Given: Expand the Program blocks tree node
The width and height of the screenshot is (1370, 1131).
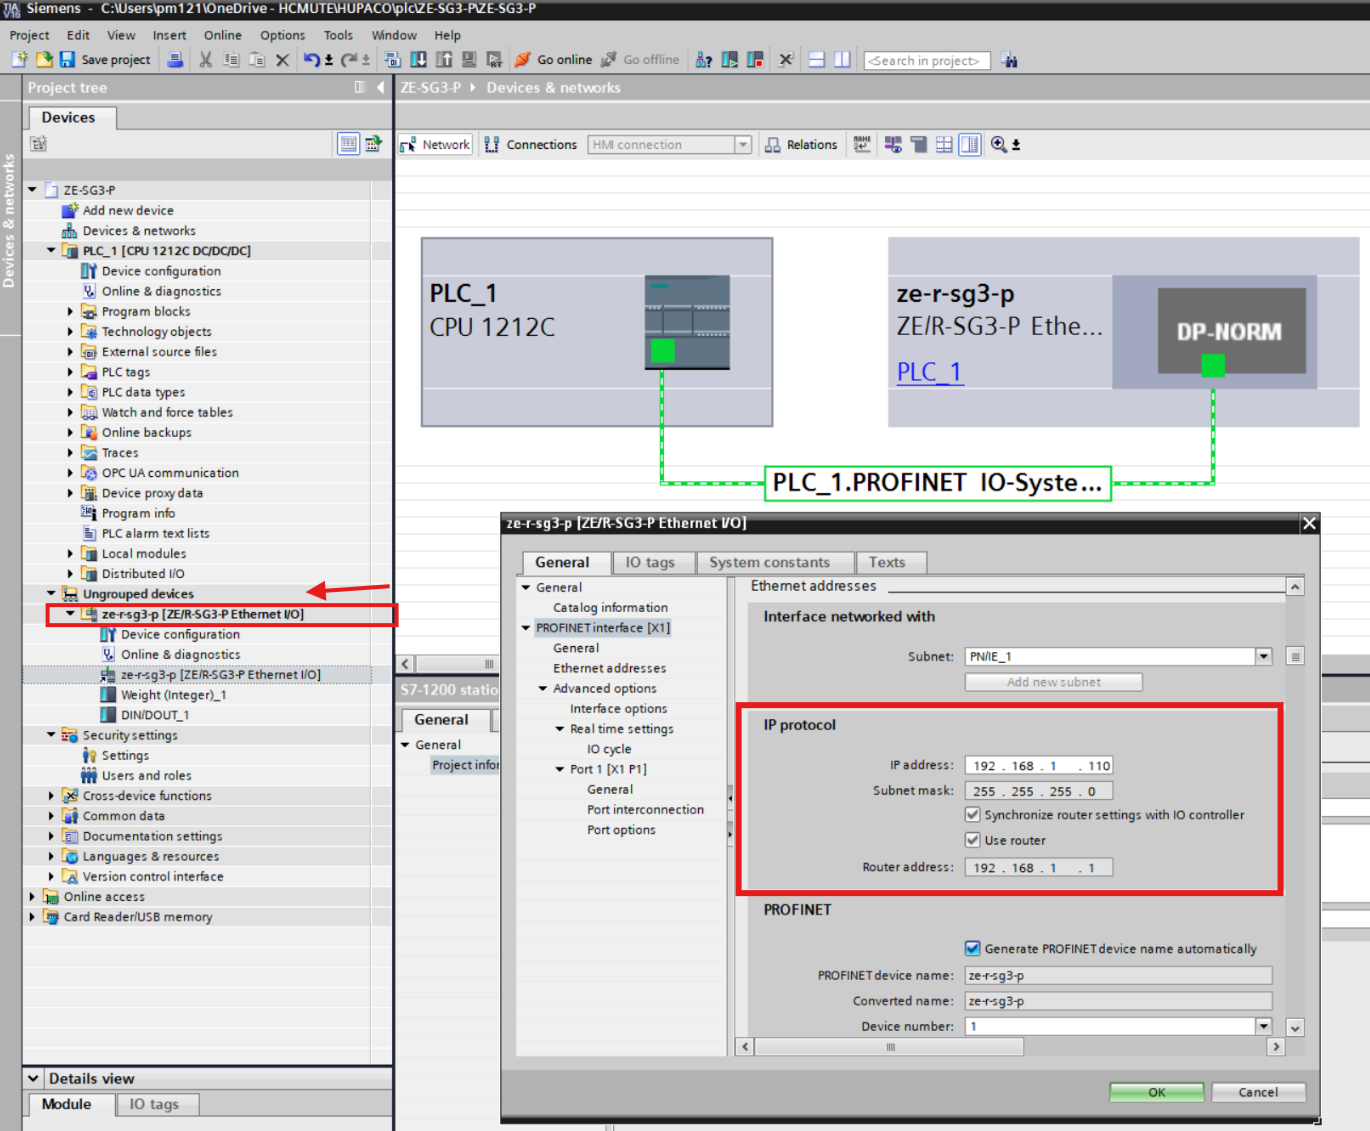Looking at the screenshot, I should [x=70, y=312].
